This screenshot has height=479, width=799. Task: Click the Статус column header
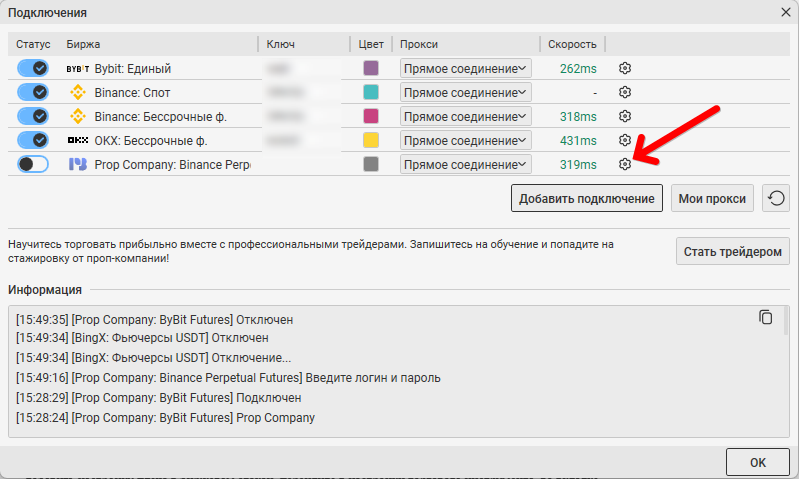pyautogui.click(x=33, y=44)
